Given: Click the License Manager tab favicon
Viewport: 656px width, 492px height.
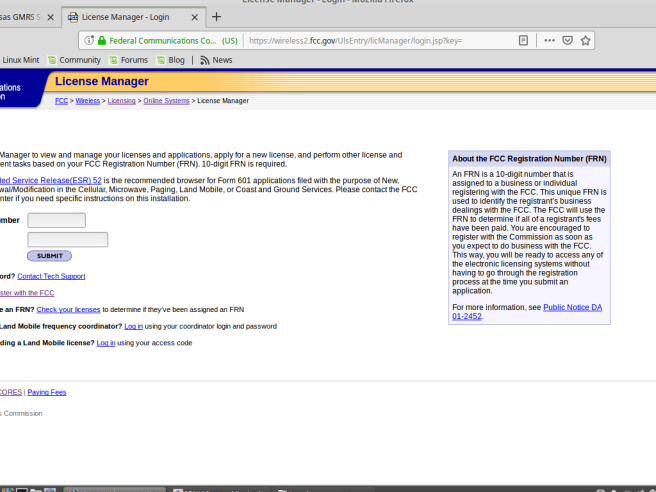Looking at the screenshot, I should 73,17.
